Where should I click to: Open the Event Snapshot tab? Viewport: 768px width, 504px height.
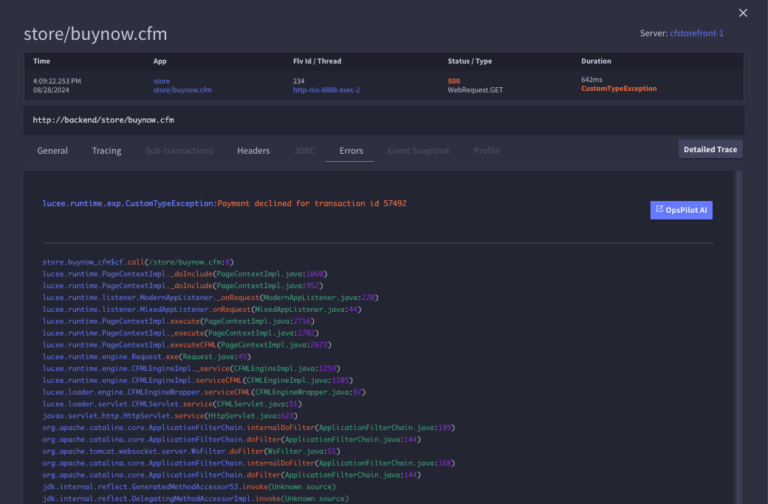tap(418, 151)
